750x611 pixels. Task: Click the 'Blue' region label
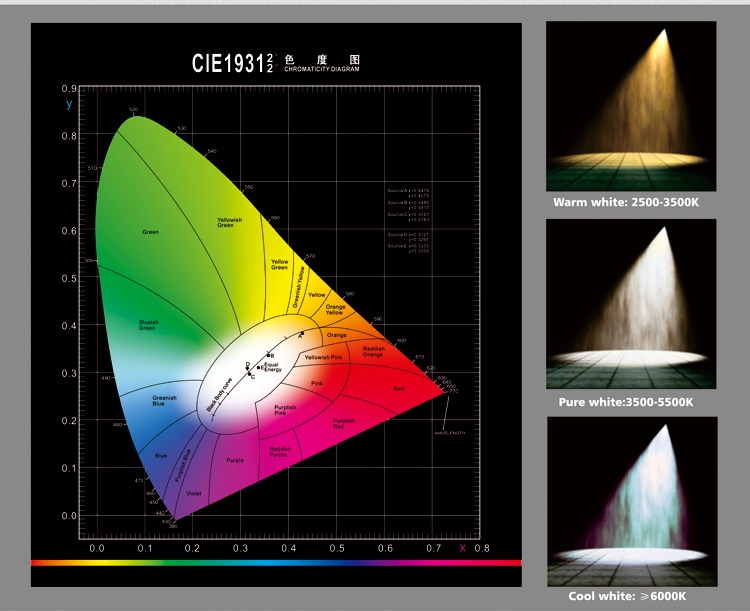pos(161,456)
